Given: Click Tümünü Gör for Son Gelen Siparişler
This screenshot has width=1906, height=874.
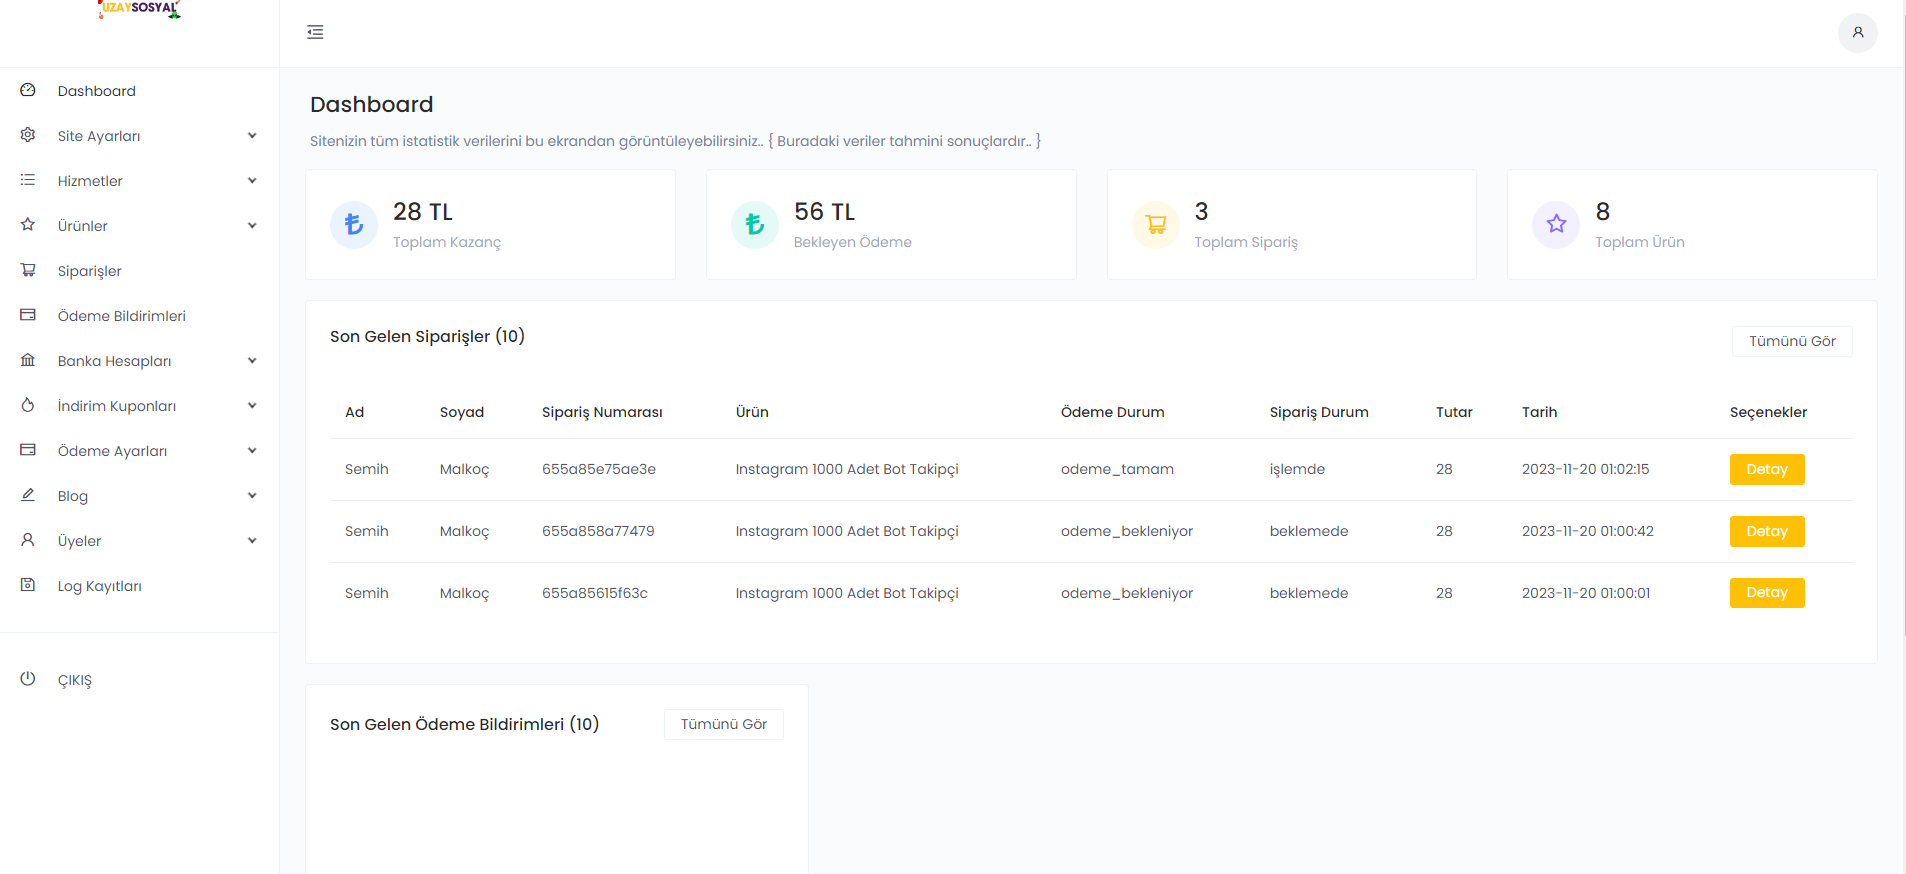Looking at the screenshot, I should point(1792,341).
